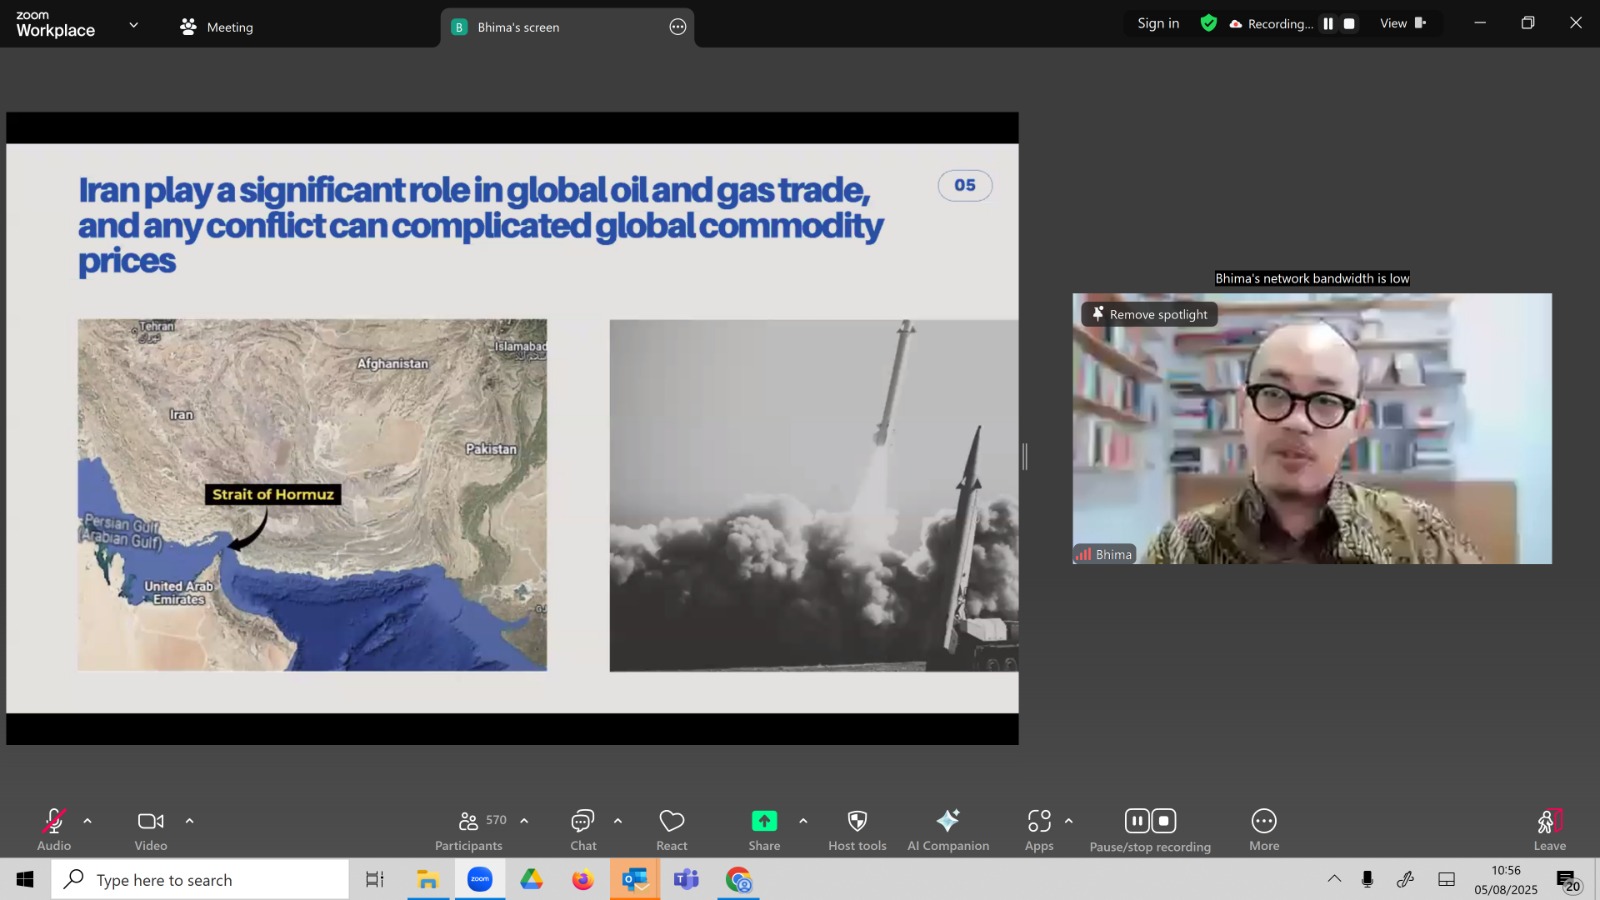Open the Windows Start menu
Screen dimensions: 1600x900
(x=25, y=879)
